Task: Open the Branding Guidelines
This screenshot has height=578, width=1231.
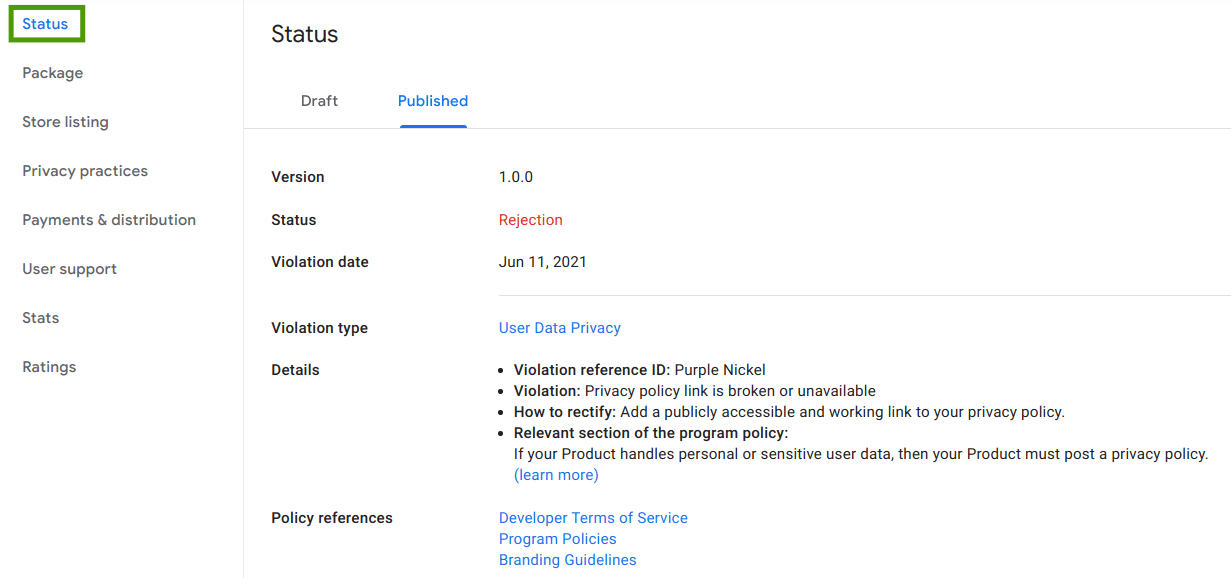Action: (567, 559)
